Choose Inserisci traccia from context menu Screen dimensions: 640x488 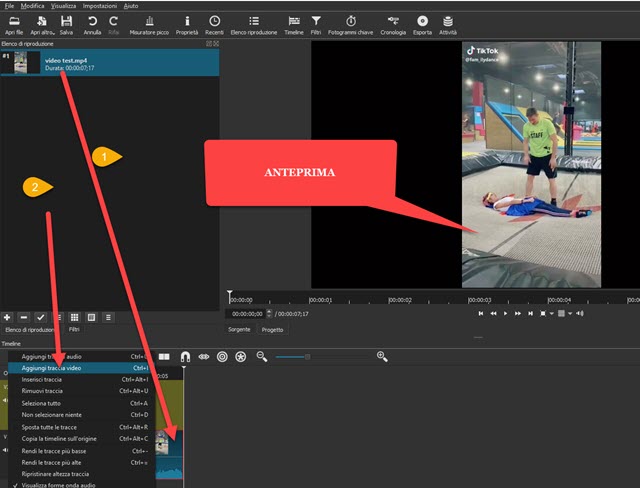coord(82,379)
